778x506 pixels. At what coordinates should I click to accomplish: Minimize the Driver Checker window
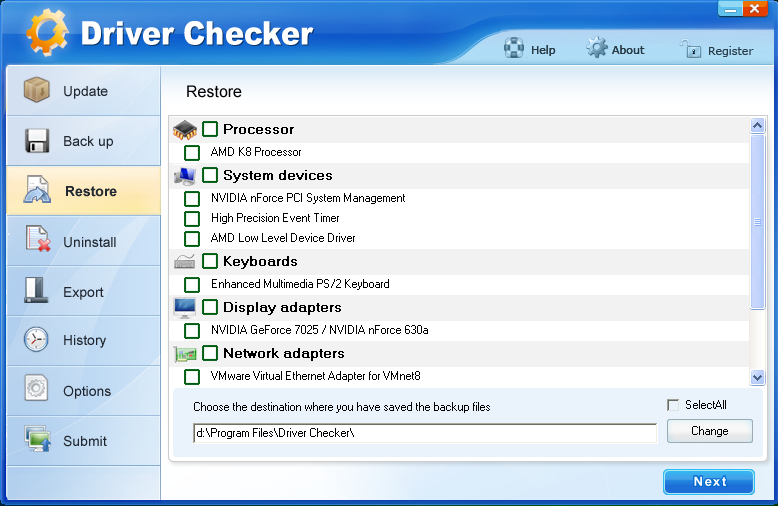[x=730, y=9]
